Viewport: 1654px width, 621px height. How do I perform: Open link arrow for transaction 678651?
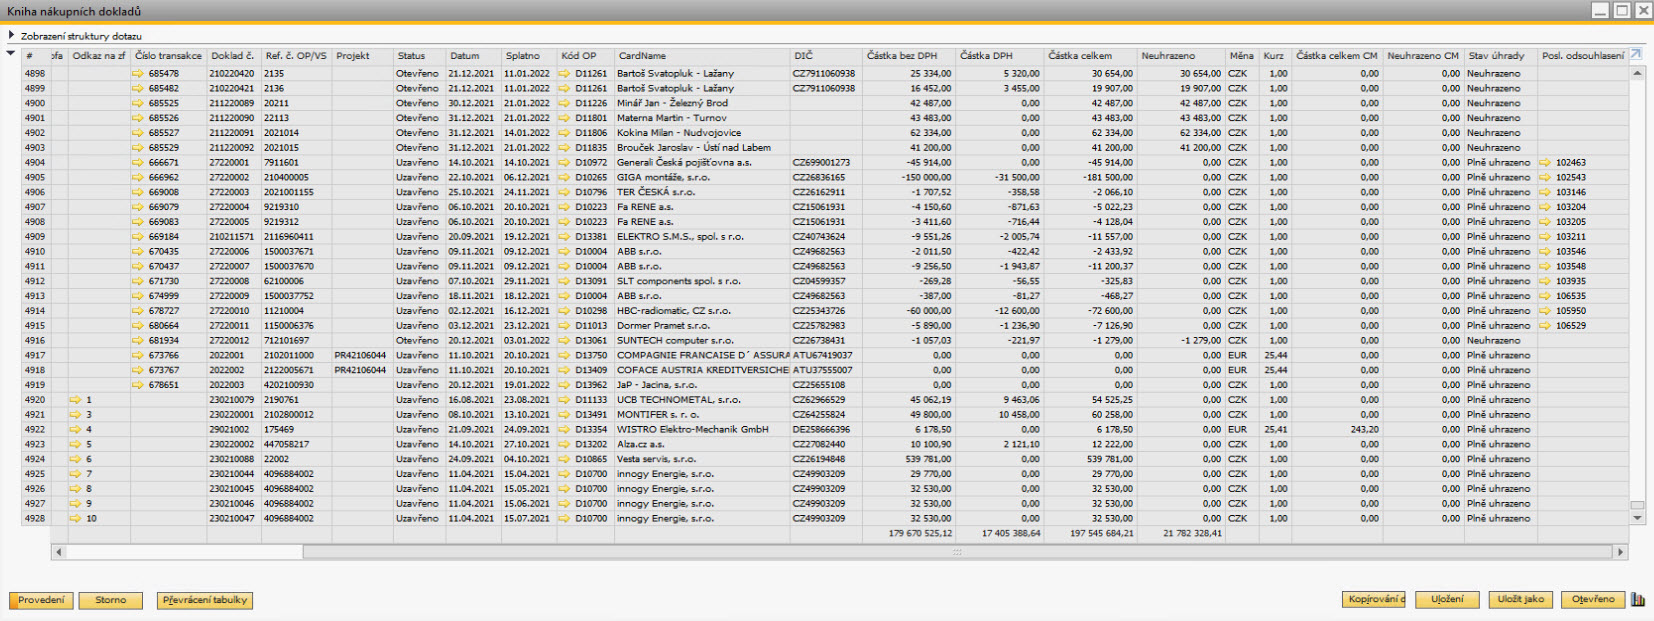138,385
